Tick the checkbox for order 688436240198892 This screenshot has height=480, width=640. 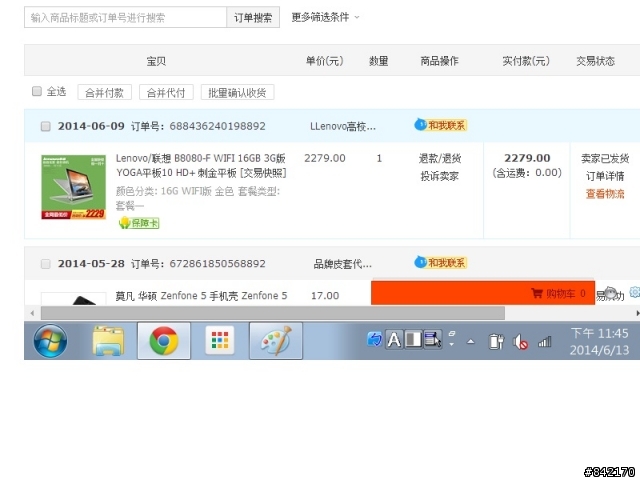pyautogui.click(x=46, y=126)
